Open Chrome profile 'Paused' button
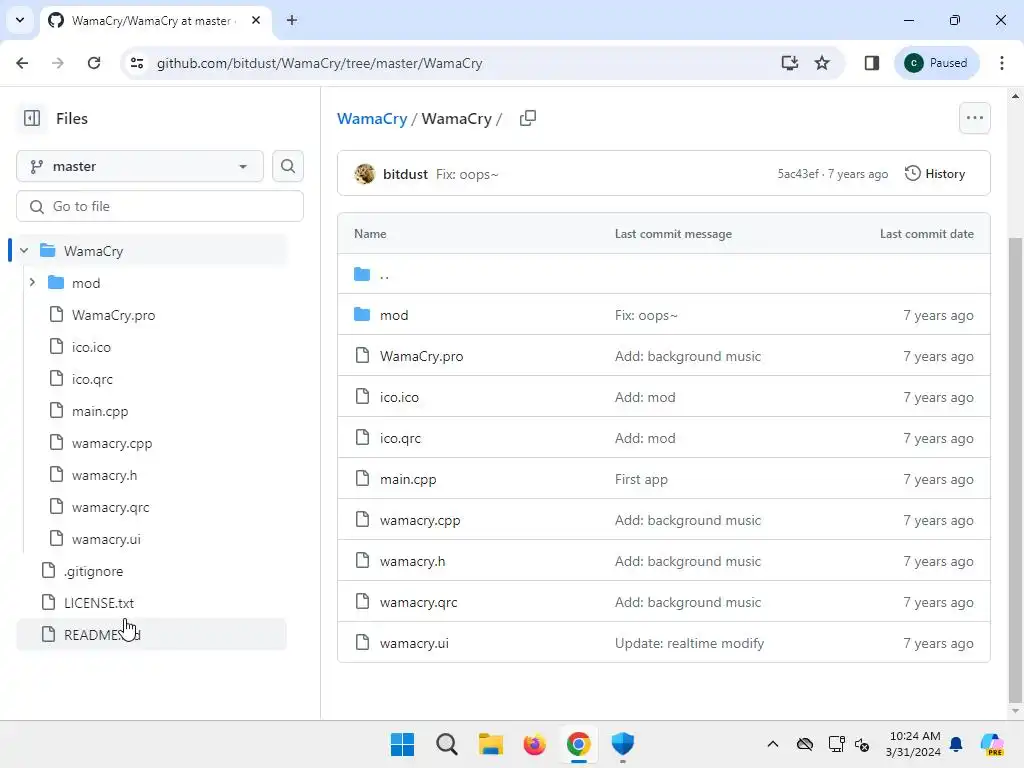The height and width of the screenshot is (768, 1024). (936, 63)
